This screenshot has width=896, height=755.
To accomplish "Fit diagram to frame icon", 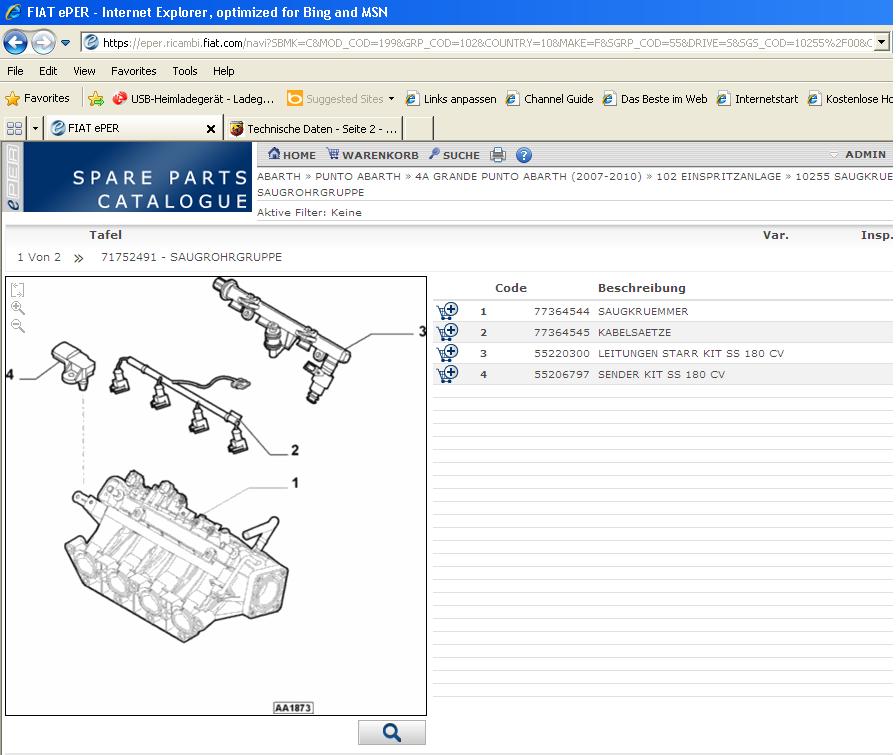I will click(18, 290).
